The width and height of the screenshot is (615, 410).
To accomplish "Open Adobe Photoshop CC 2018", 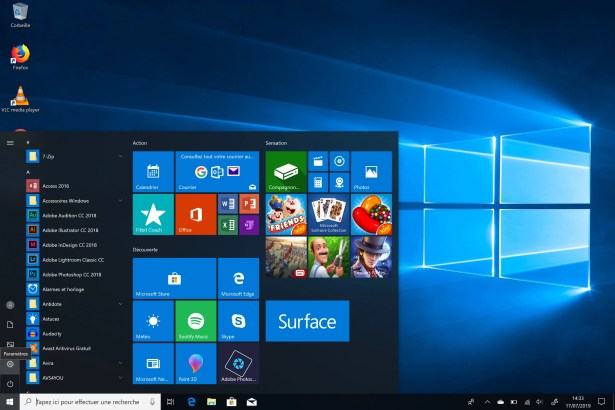I will pos(75,275).
